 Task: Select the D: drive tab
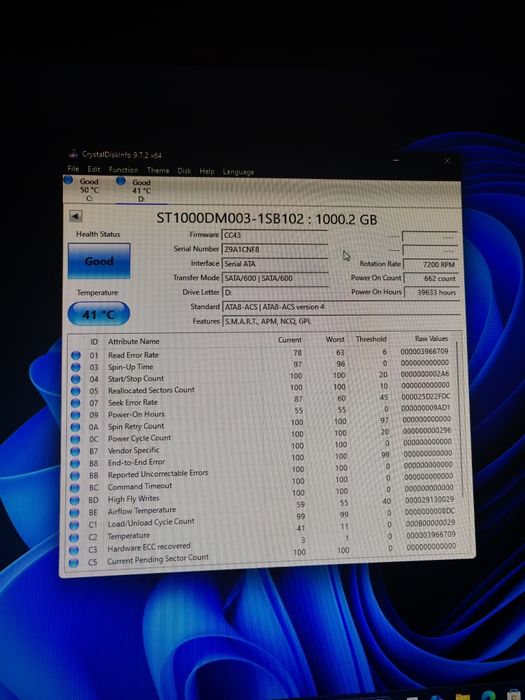tap(141, 190)
